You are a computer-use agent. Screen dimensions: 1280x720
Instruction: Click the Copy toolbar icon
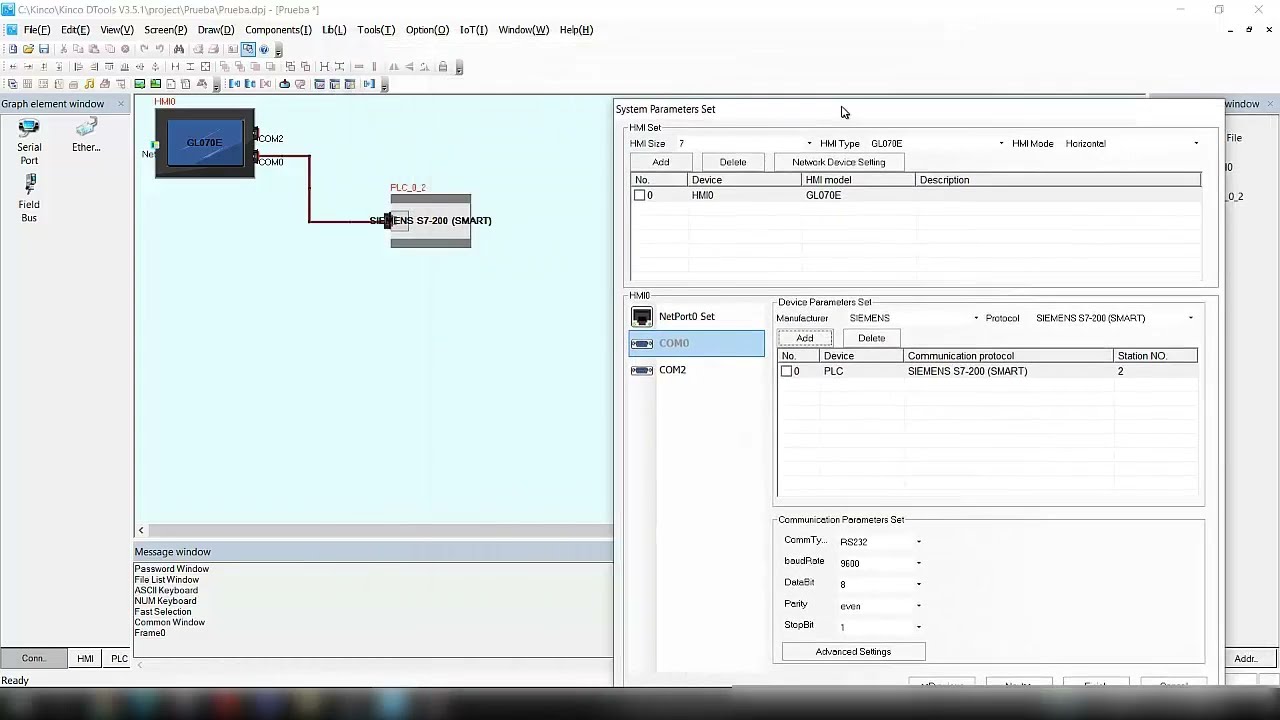pos(78,49)
